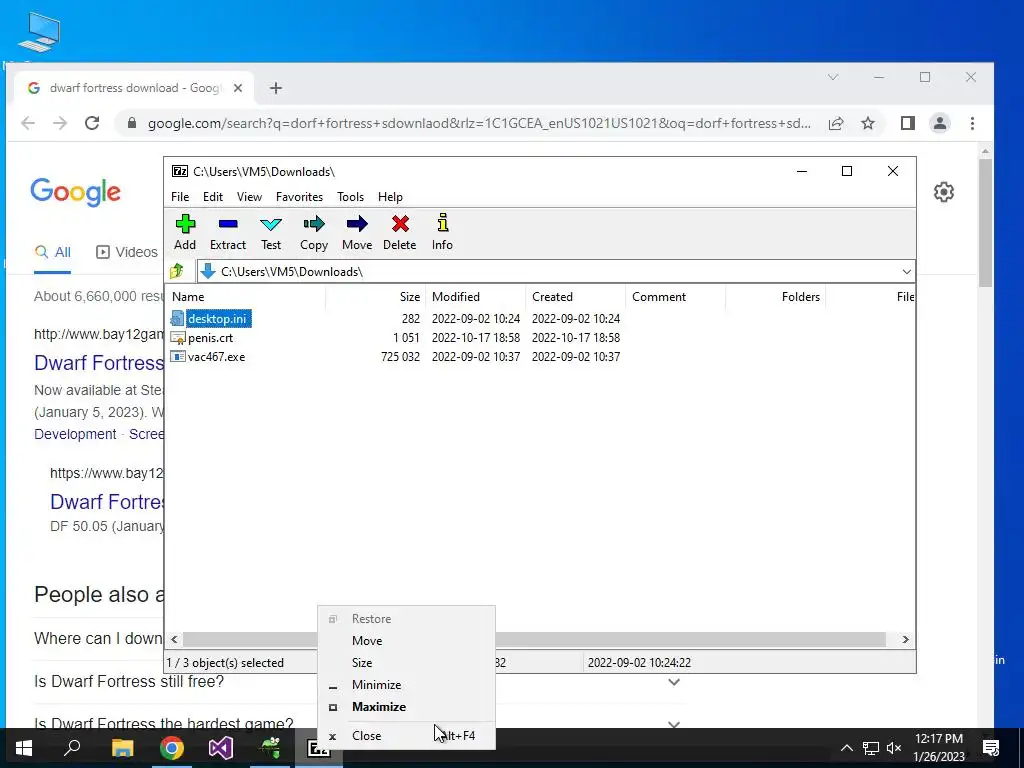Click the Move toolbar arrow icon
Viewport: 1024px width, 768px height.
click(x=357, y=224)
